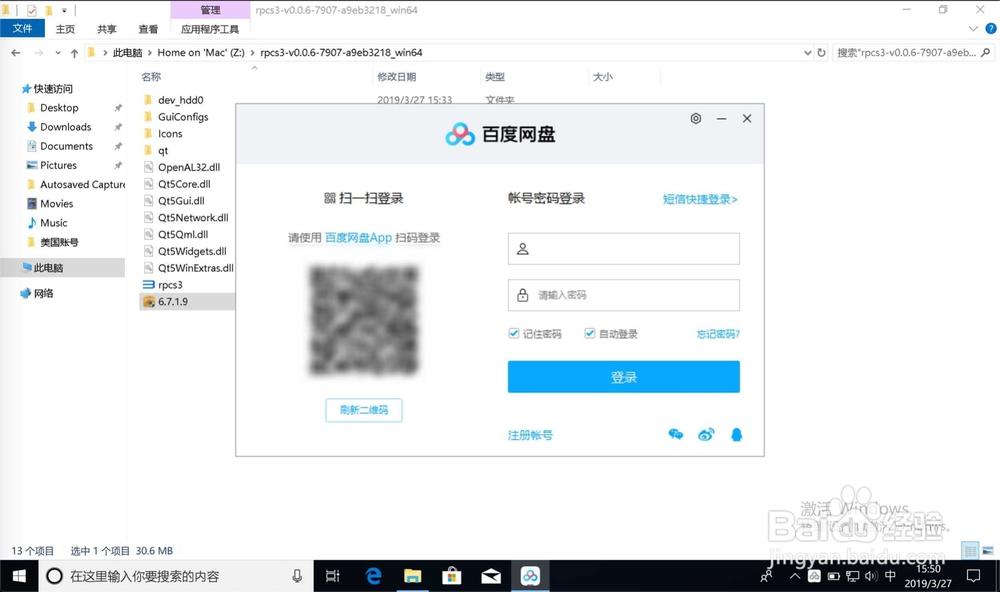The width and height of the screenshot is (1000, 592).
Task: Toggle 记住密码 checkbox
Action: (x=513, y=334)
